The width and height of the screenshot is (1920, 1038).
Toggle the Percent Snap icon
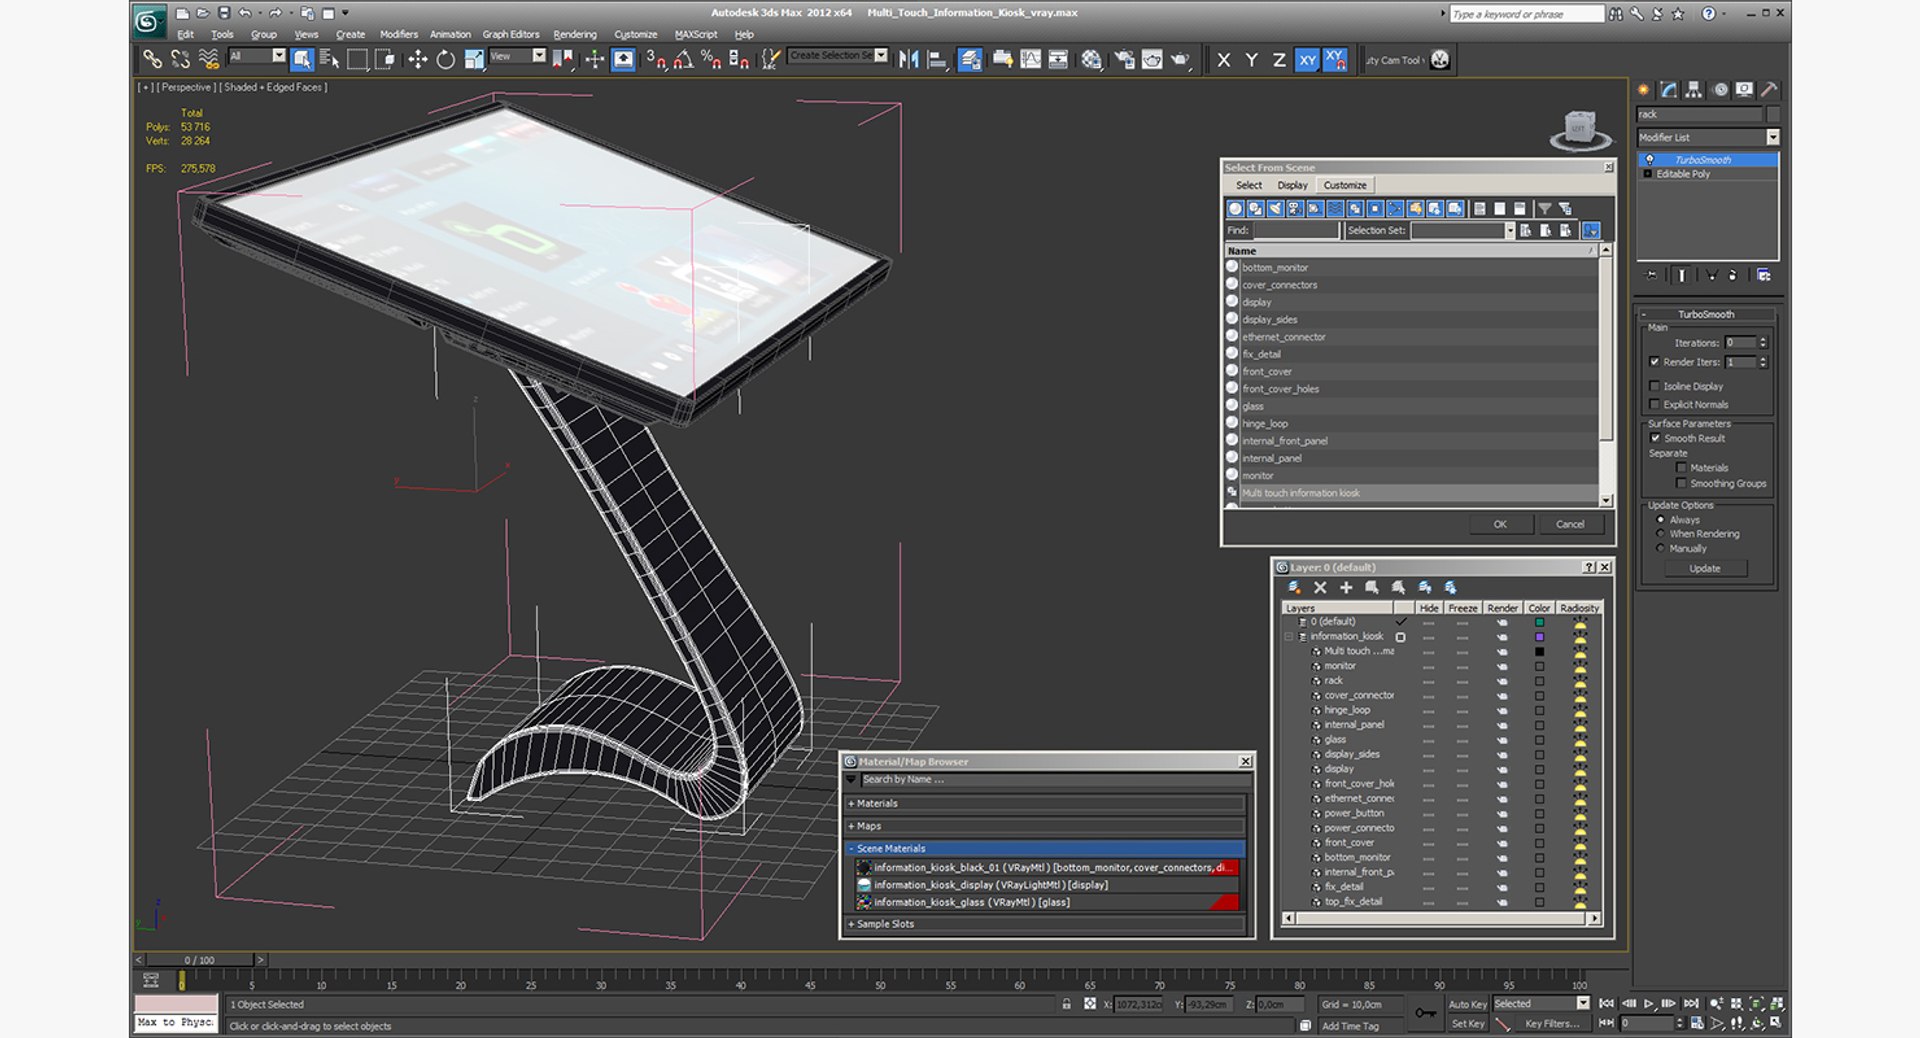pos(711,60)
